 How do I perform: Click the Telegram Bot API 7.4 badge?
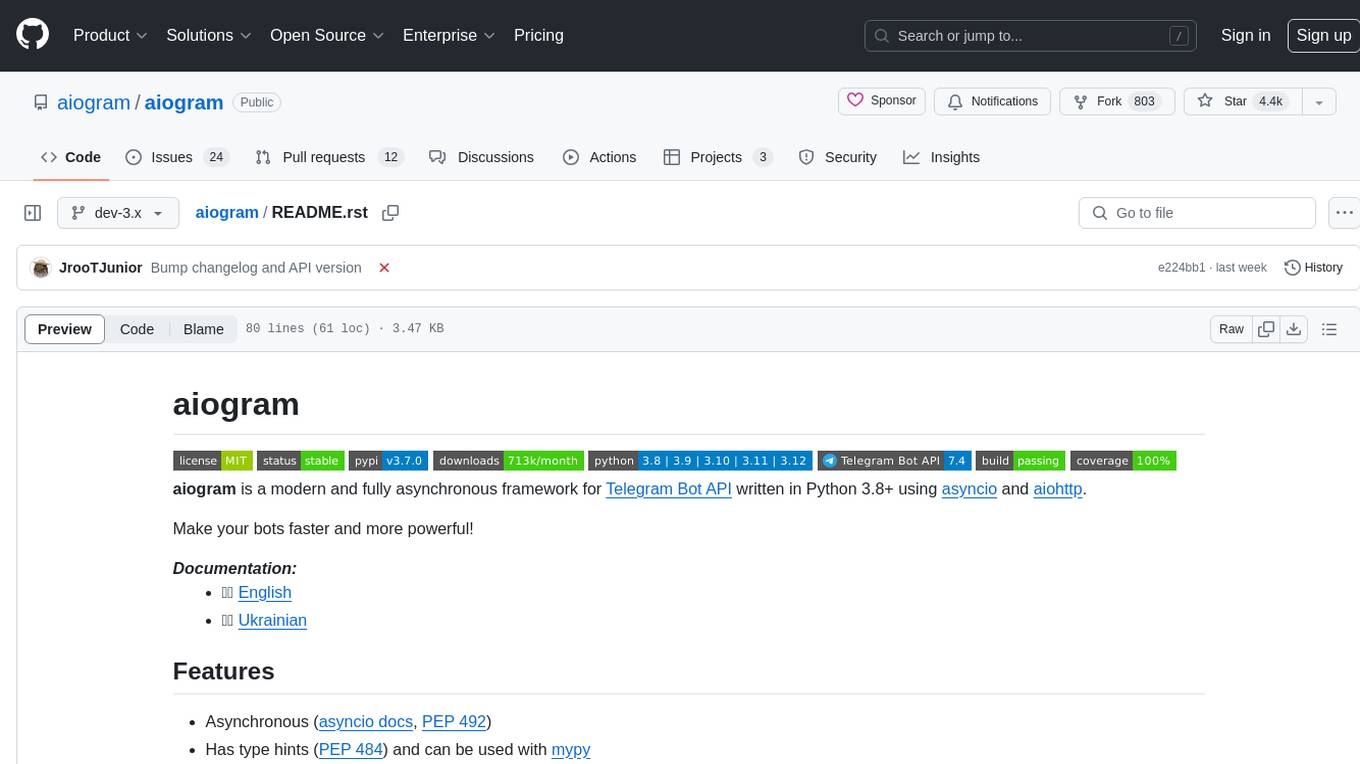[x=894, y=461]
